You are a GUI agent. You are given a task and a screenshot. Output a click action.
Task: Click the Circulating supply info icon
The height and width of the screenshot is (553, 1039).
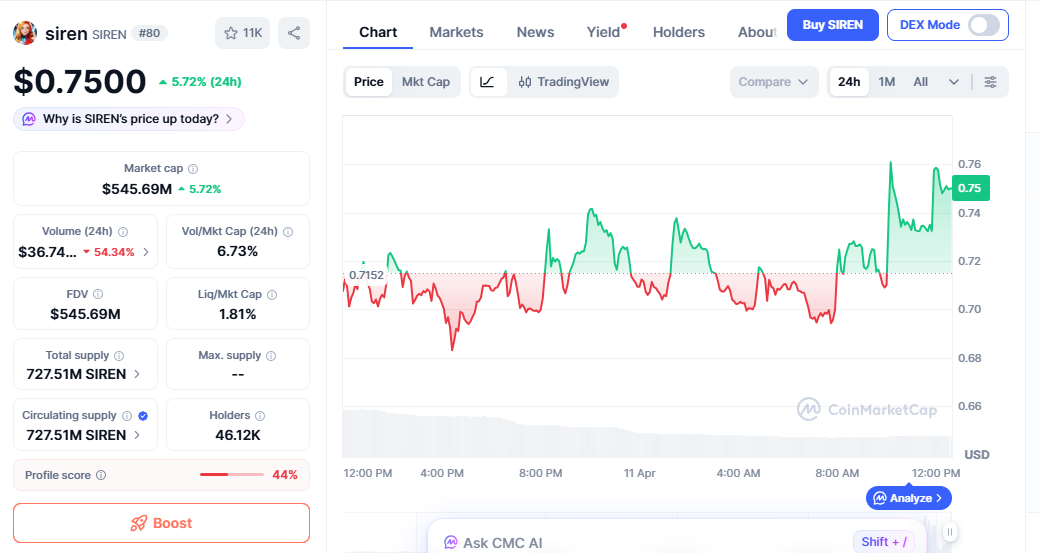pyautogui.click(x=127, y=416)
